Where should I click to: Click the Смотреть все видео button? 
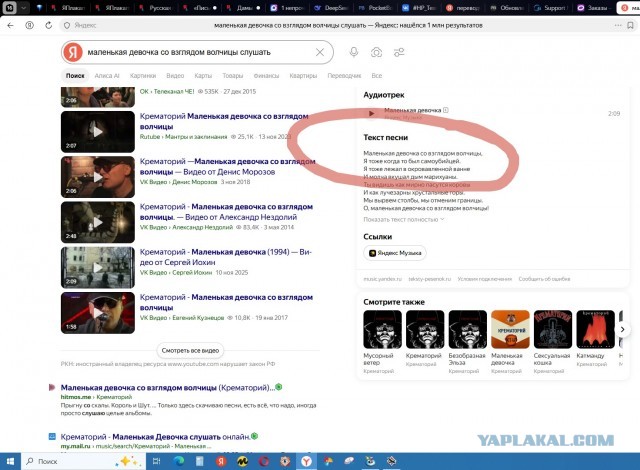pyautogui.click(x=190, y=350)
